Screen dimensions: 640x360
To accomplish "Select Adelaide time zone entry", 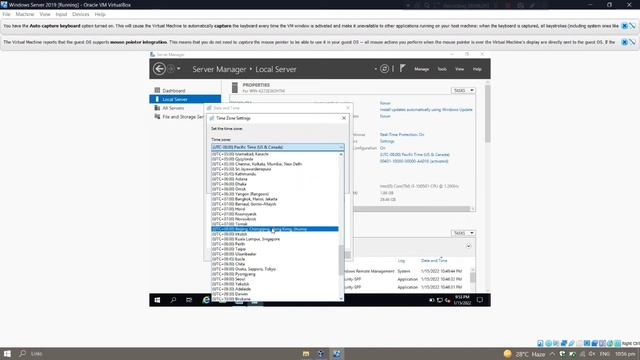I will [x=275, y=289].
